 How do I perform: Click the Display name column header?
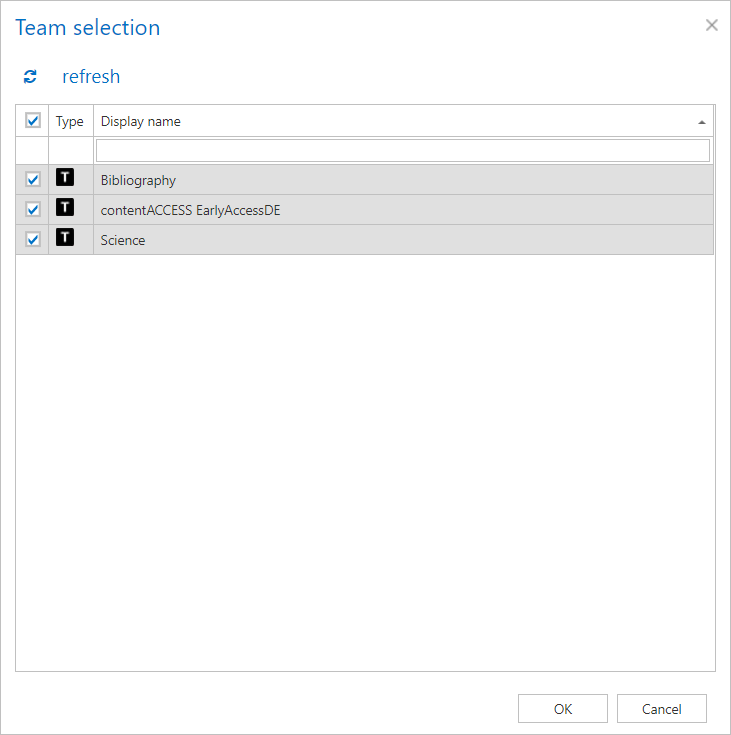(141, 121)
